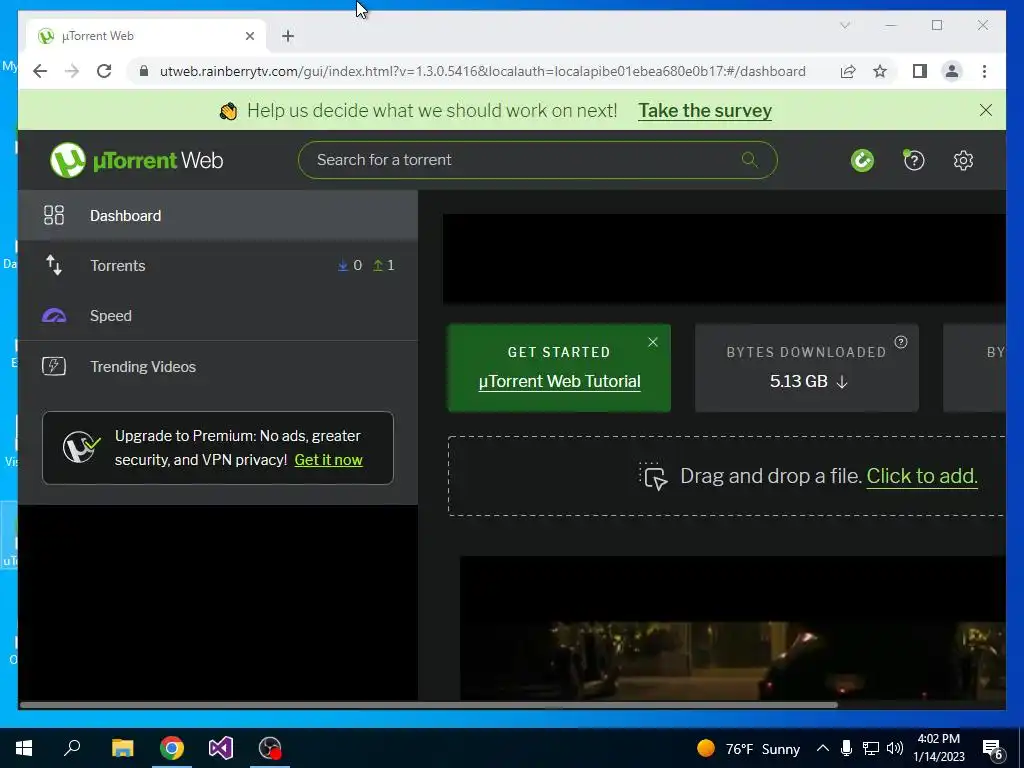This screenshot has height=768, width=1024.
Task: Click the magnifier icon in torrent search
Action: click(750, 159)
